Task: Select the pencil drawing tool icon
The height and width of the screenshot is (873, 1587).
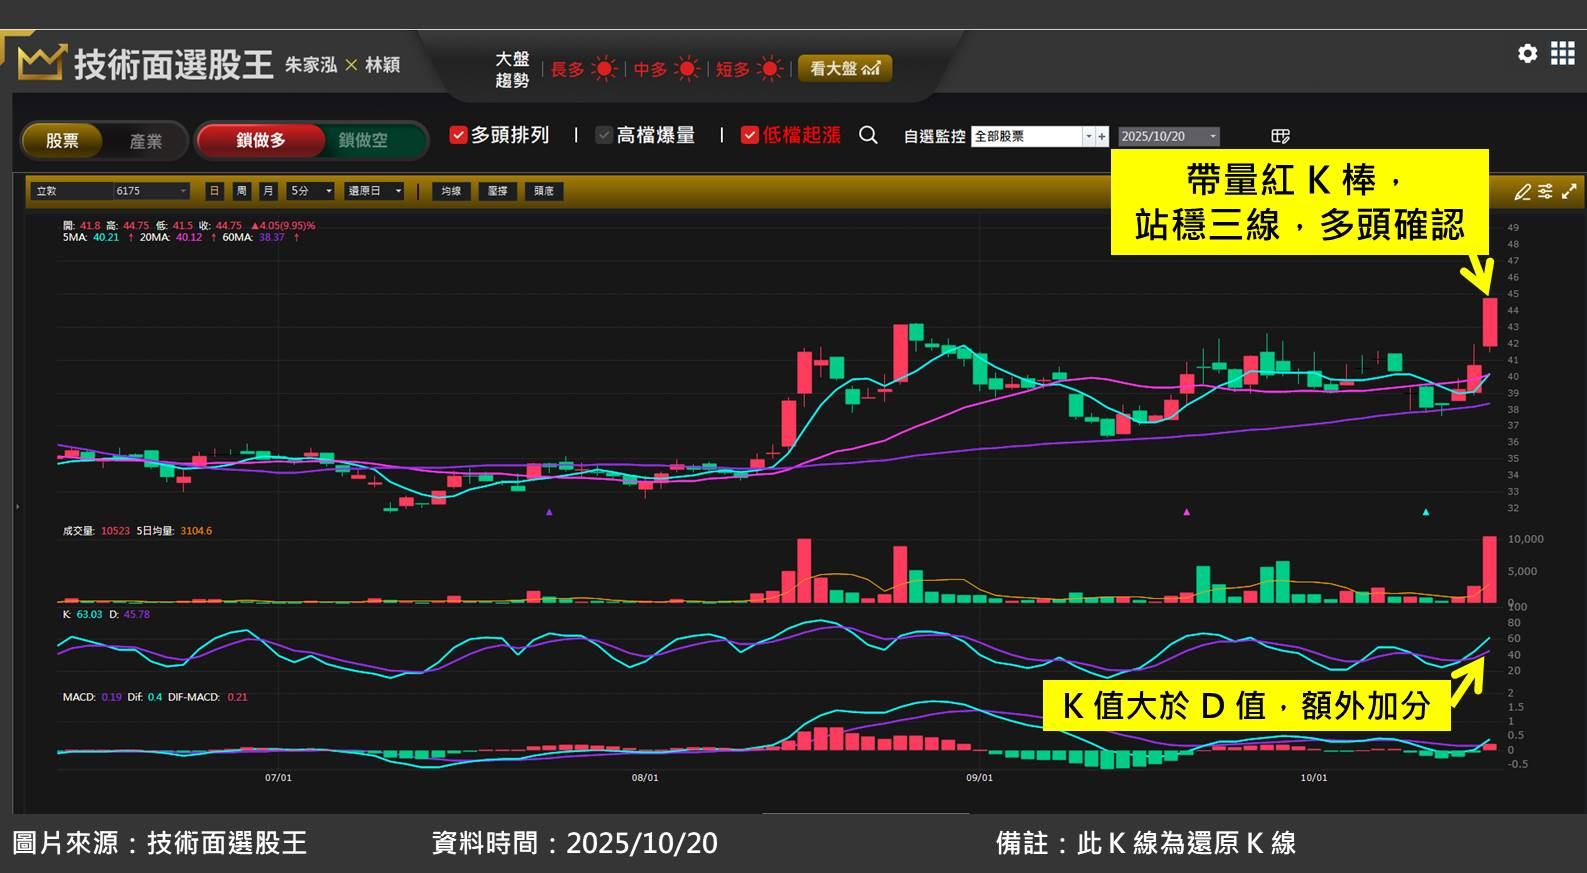Action: (x=1522, y=191)
